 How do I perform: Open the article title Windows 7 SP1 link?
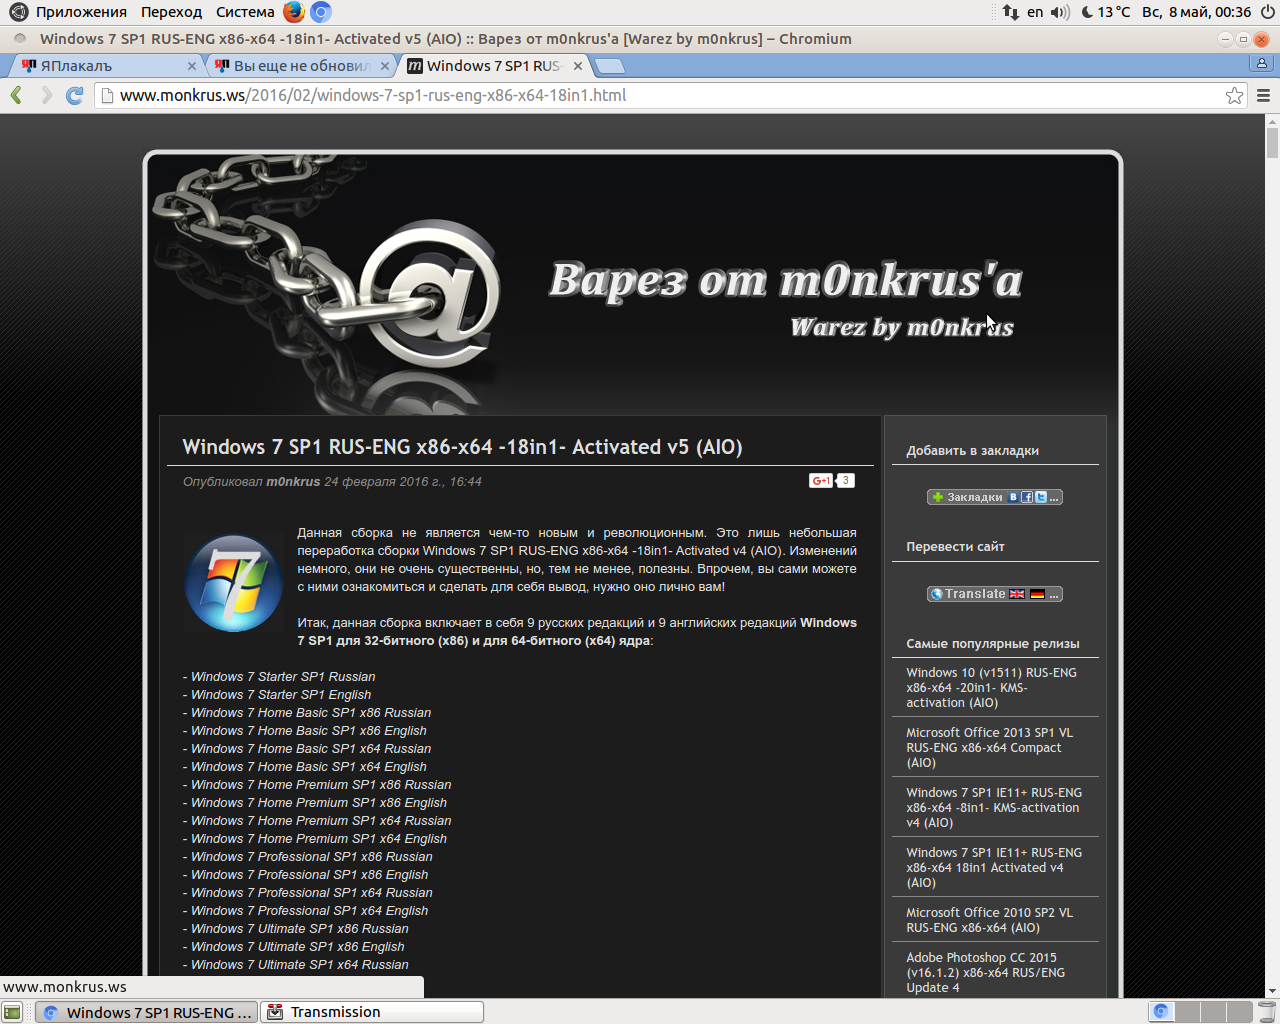pos(462,447)
